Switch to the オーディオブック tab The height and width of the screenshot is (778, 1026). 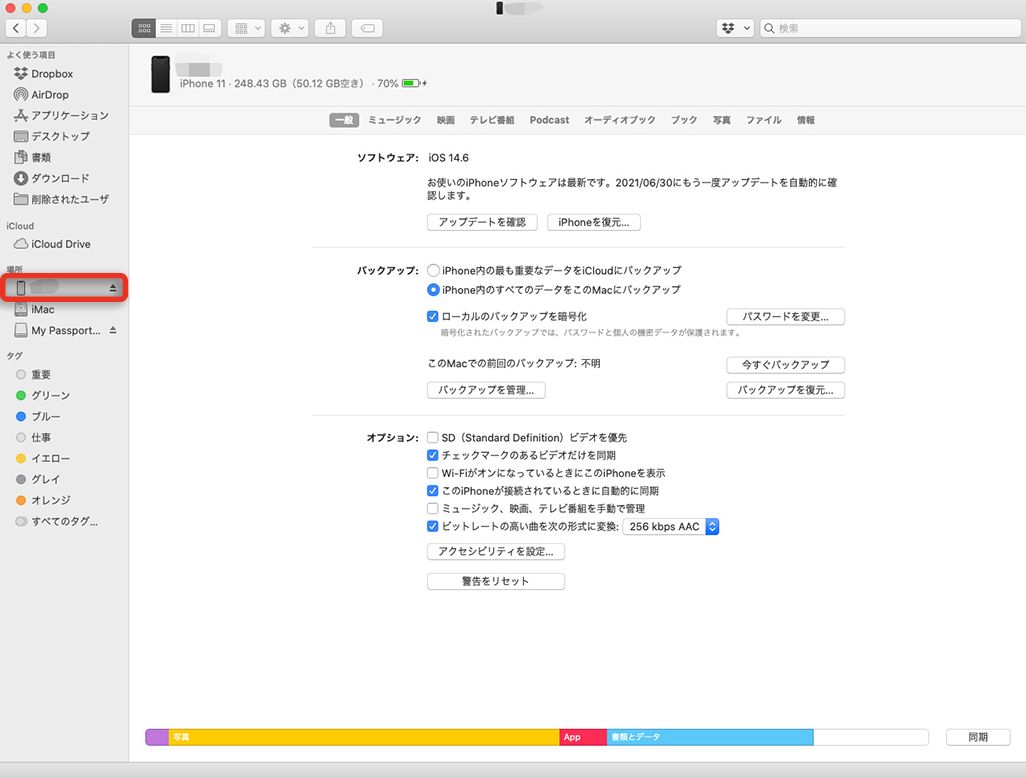coord(620,120)
